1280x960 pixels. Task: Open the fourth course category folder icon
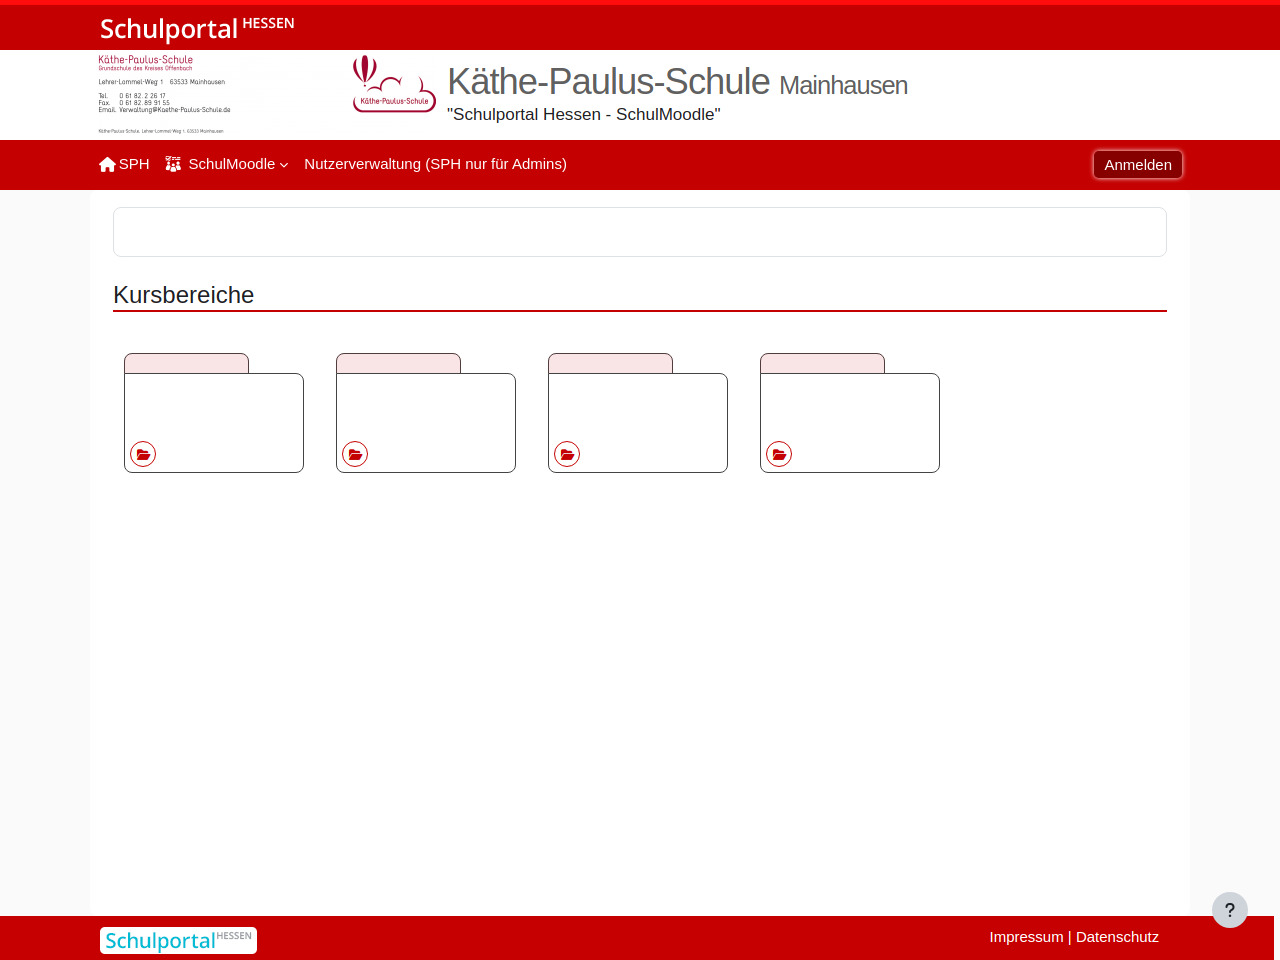coord(779,454)
